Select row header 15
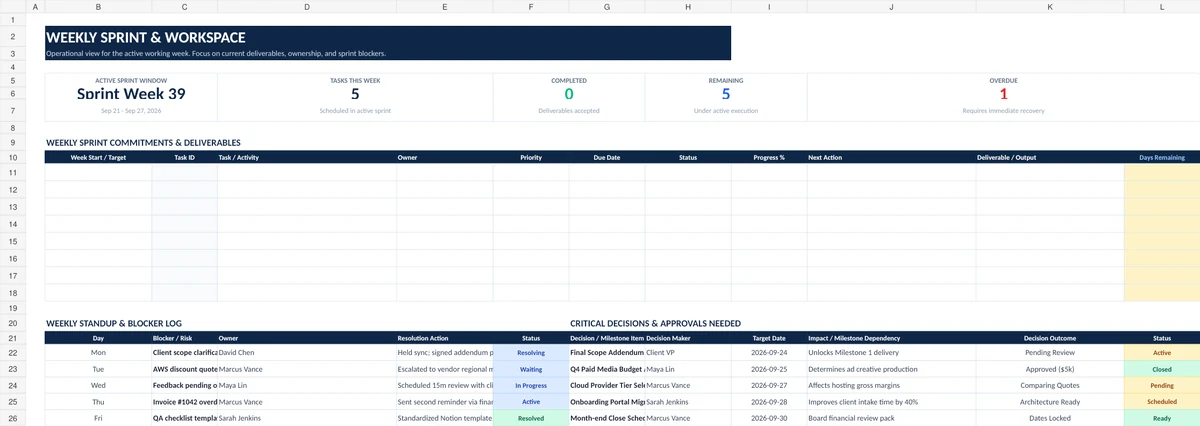 pos(12,241)
